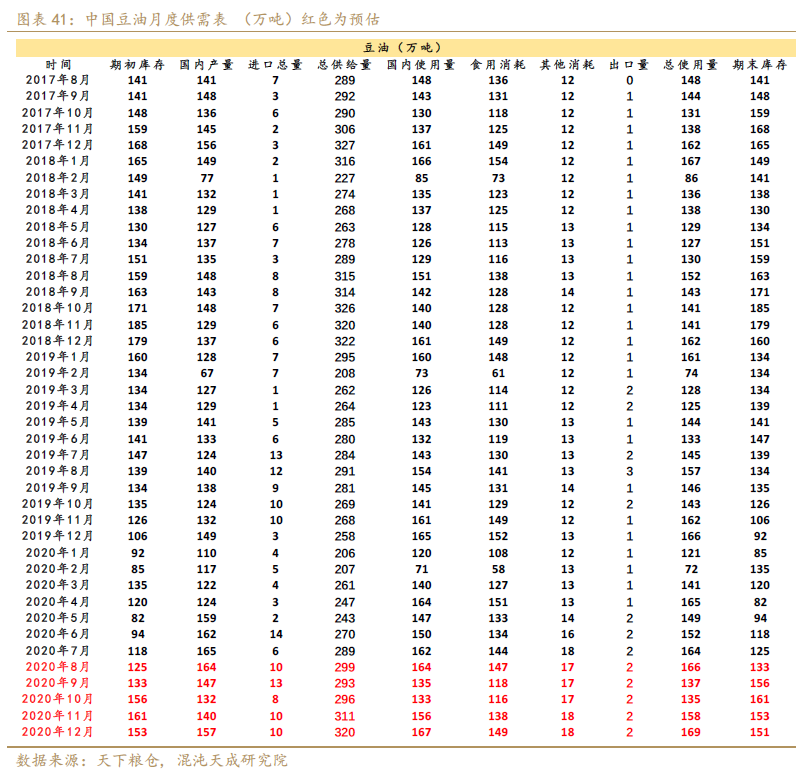Select the 2018年6月 row label

pos(57,243)
